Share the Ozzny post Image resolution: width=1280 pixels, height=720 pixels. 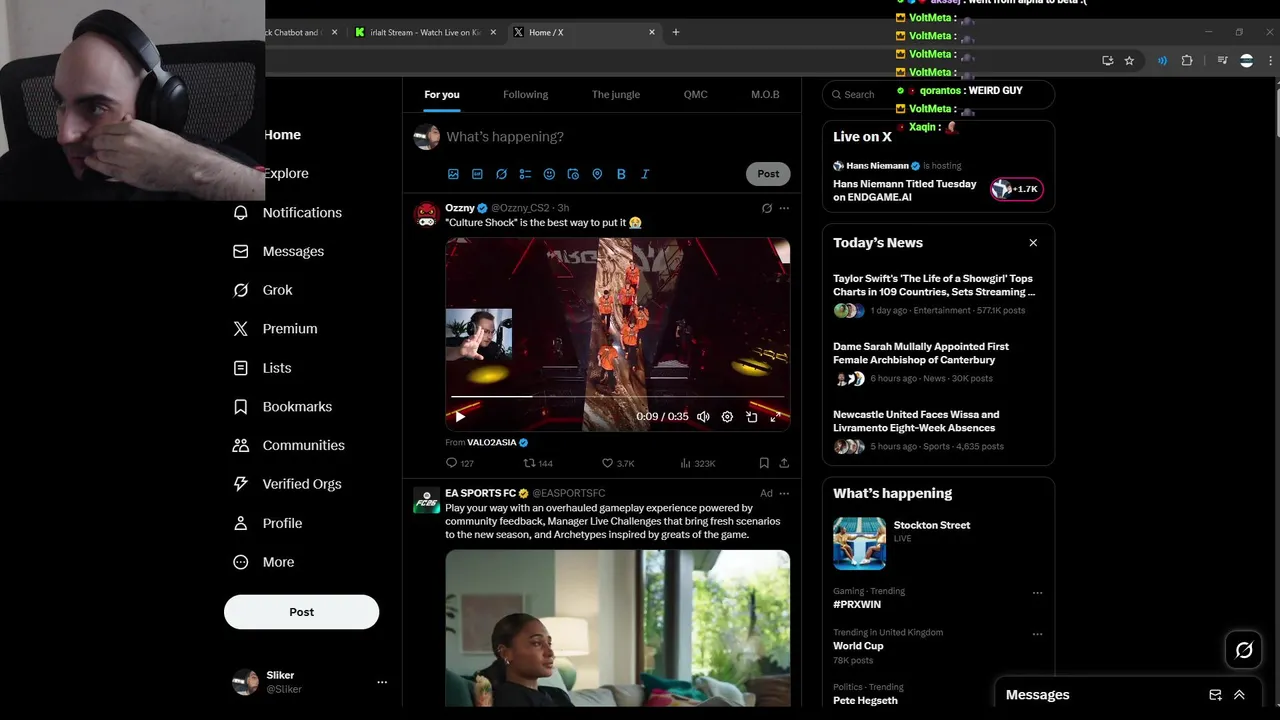click(x=784, y=463)
